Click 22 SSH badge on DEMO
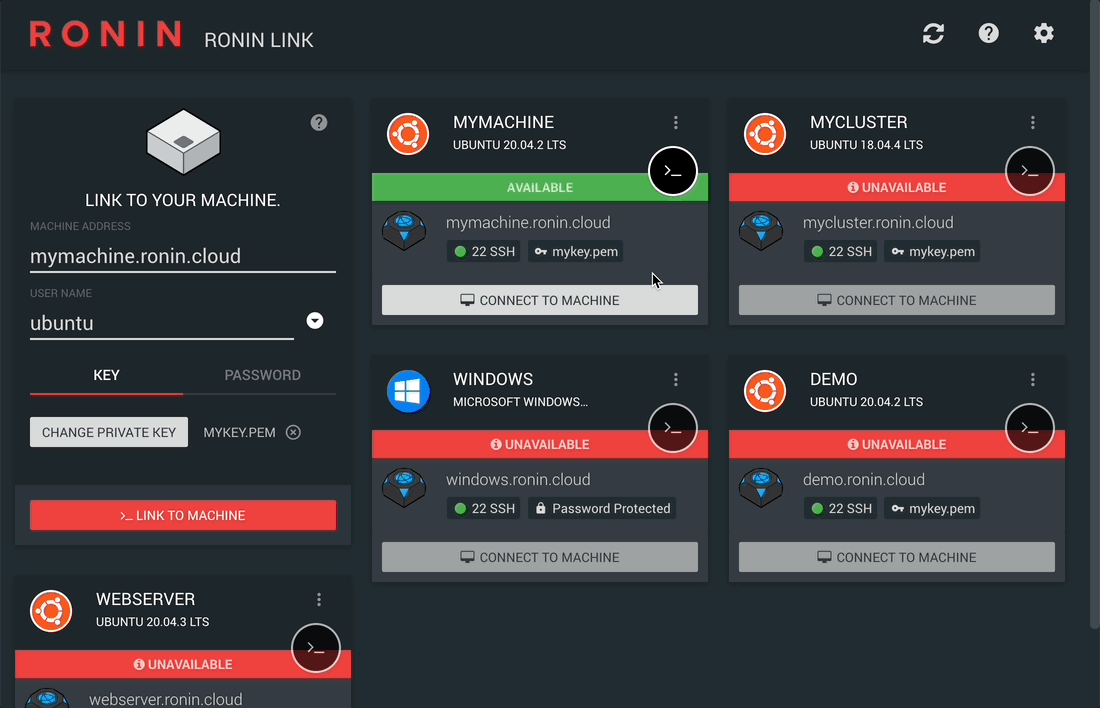1100x708 pixels. (840, 508)
